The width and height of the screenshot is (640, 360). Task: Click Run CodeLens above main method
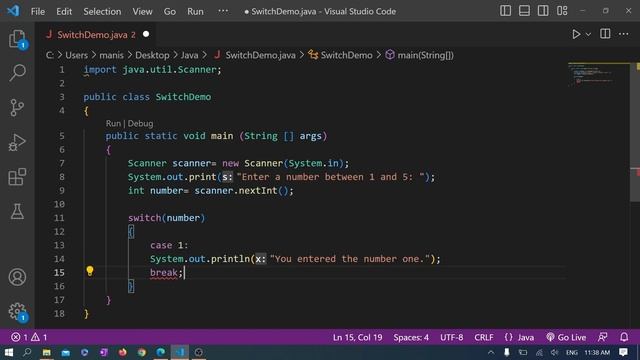point(113,123)
